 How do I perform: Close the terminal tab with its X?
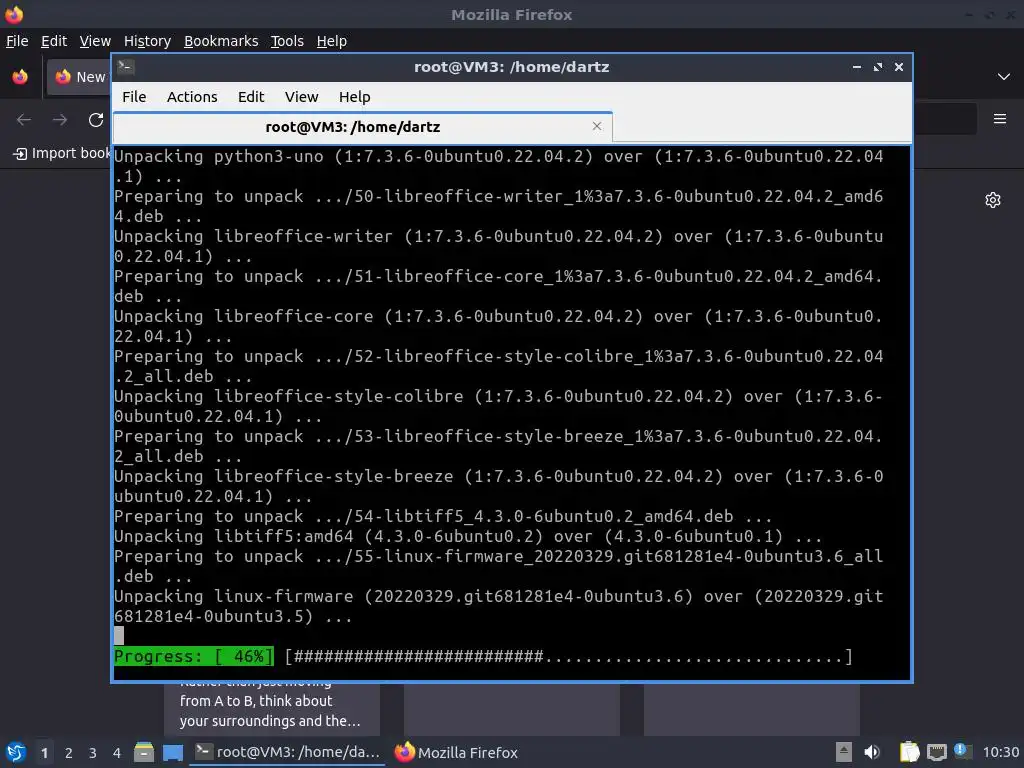click(596, 126)
